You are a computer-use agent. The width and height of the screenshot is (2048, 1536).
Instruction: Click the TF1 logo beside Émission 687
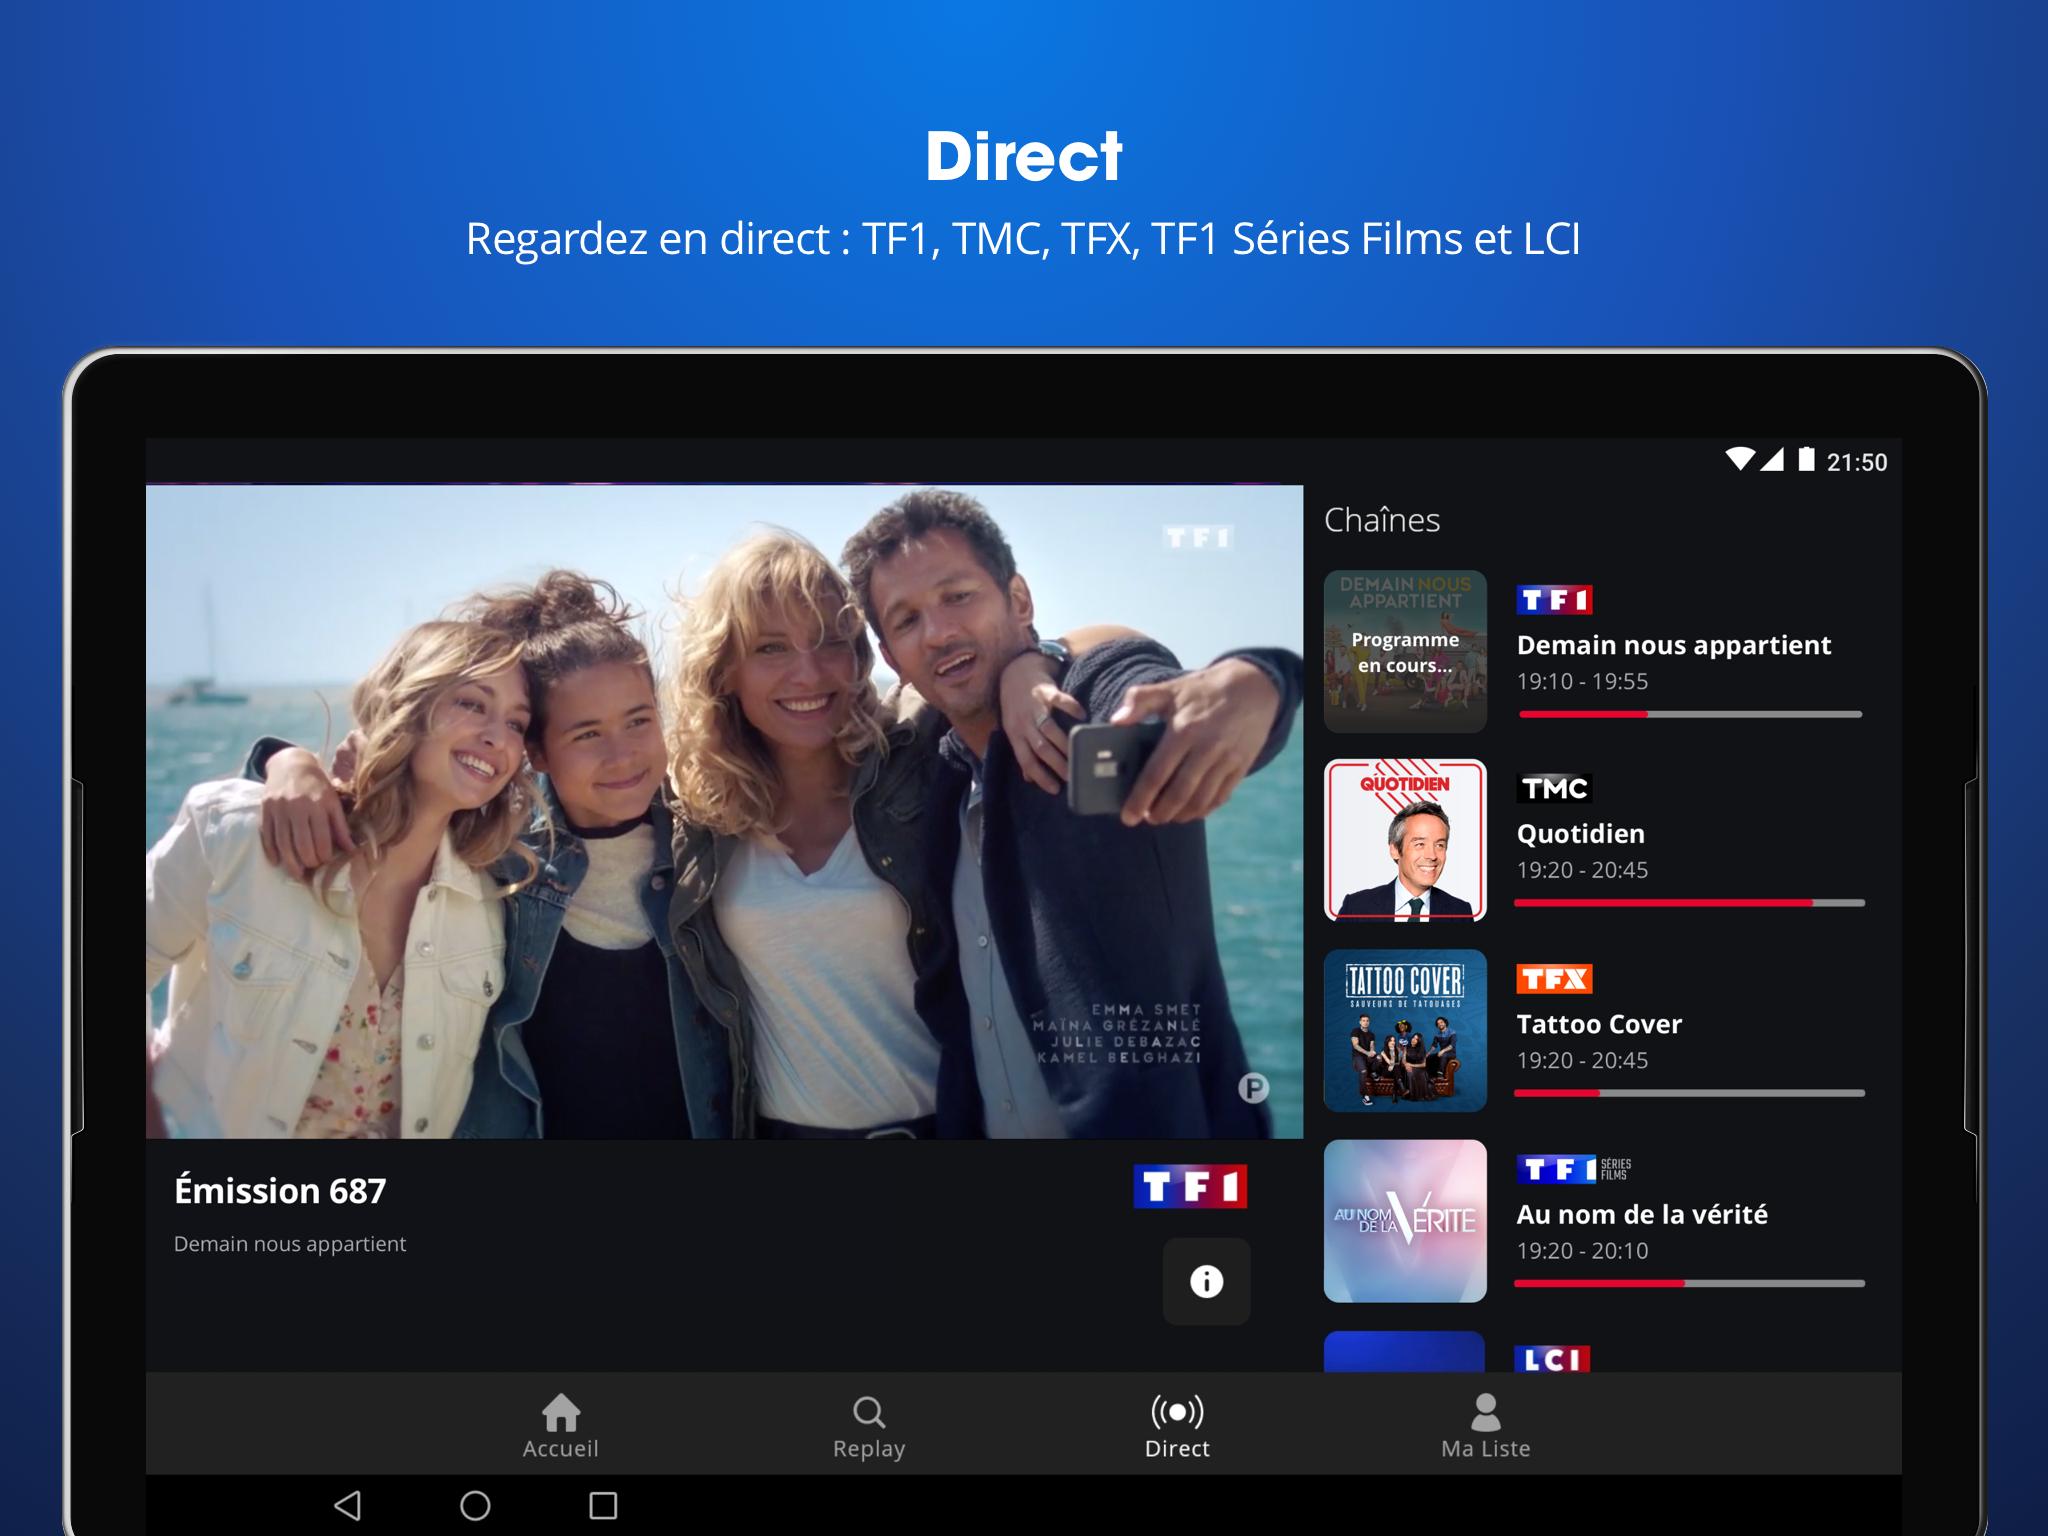click(x=1190, y=1187)
